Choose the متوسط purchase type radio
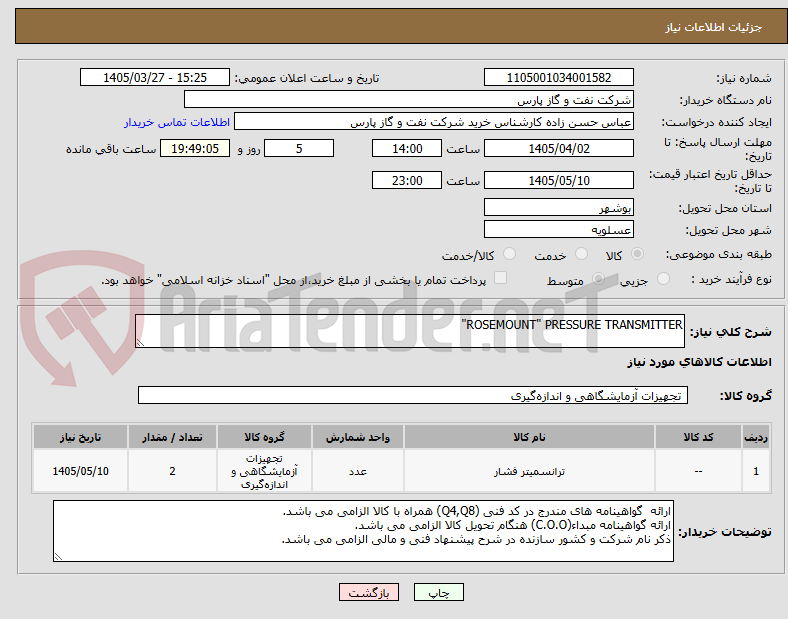 (x=599, y=278)
